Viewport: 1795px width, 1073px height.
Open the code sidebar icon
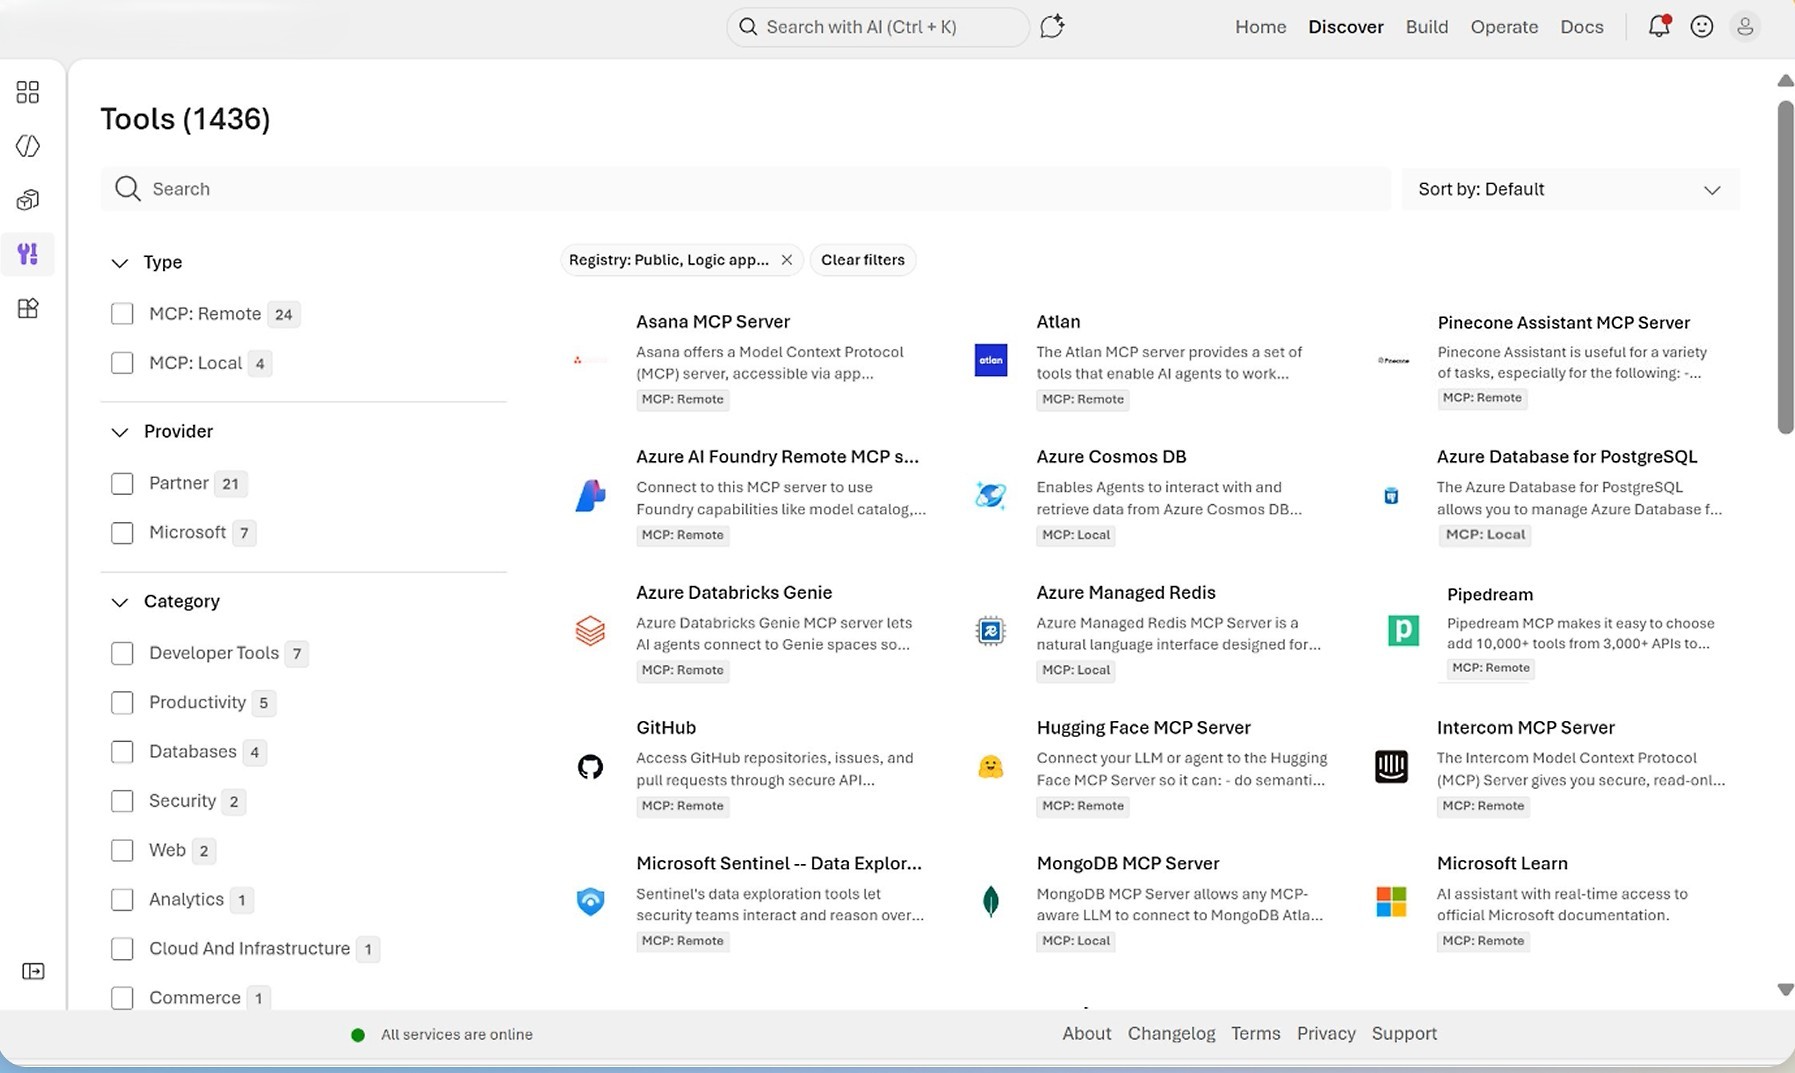coord(28,146)
